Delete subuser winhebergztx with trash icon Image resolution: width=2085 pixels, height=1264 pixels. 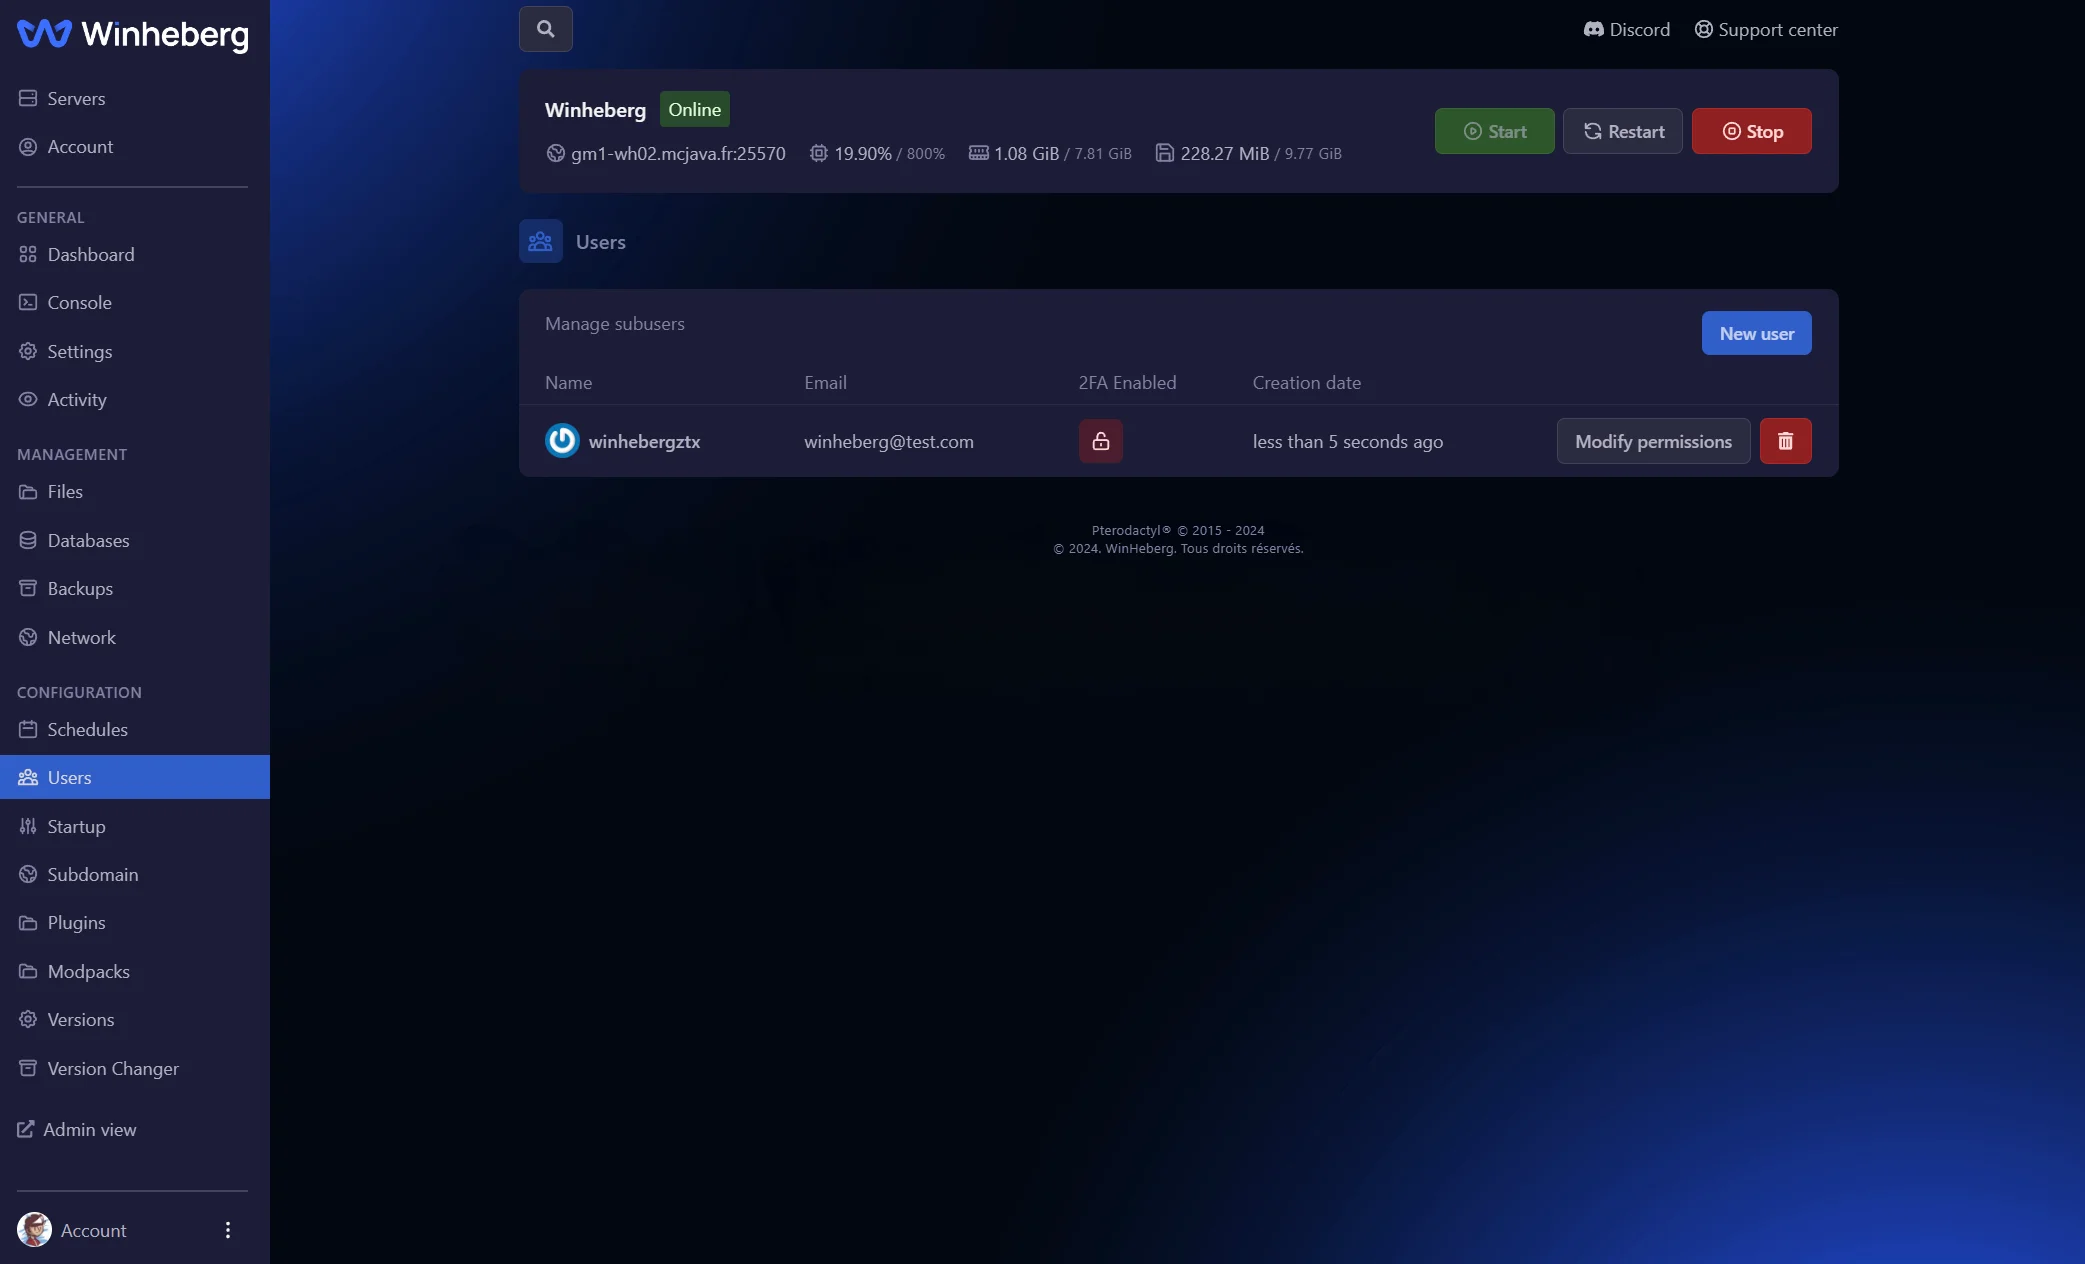click(x=1785, y=441)
